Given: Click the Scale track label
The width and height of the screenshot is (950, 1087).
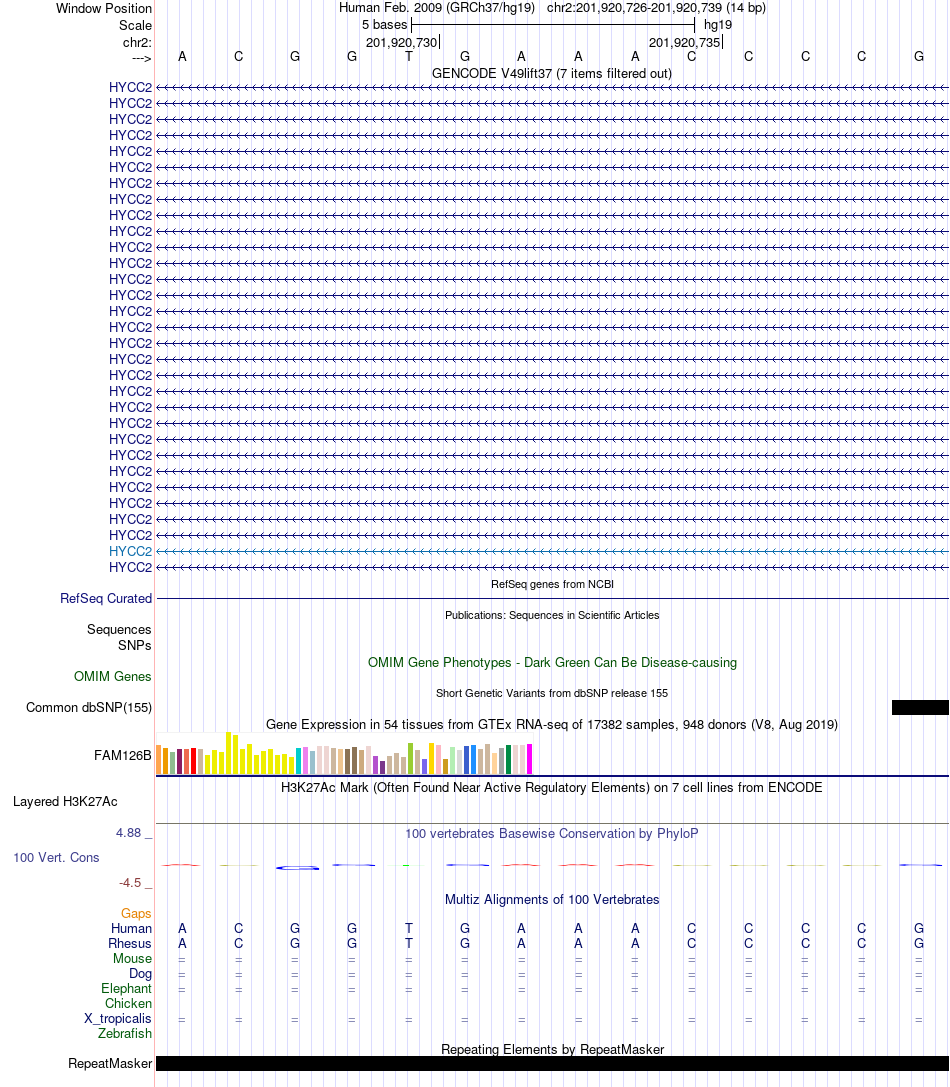Looking at the screenshot, I should coord(135,25).
